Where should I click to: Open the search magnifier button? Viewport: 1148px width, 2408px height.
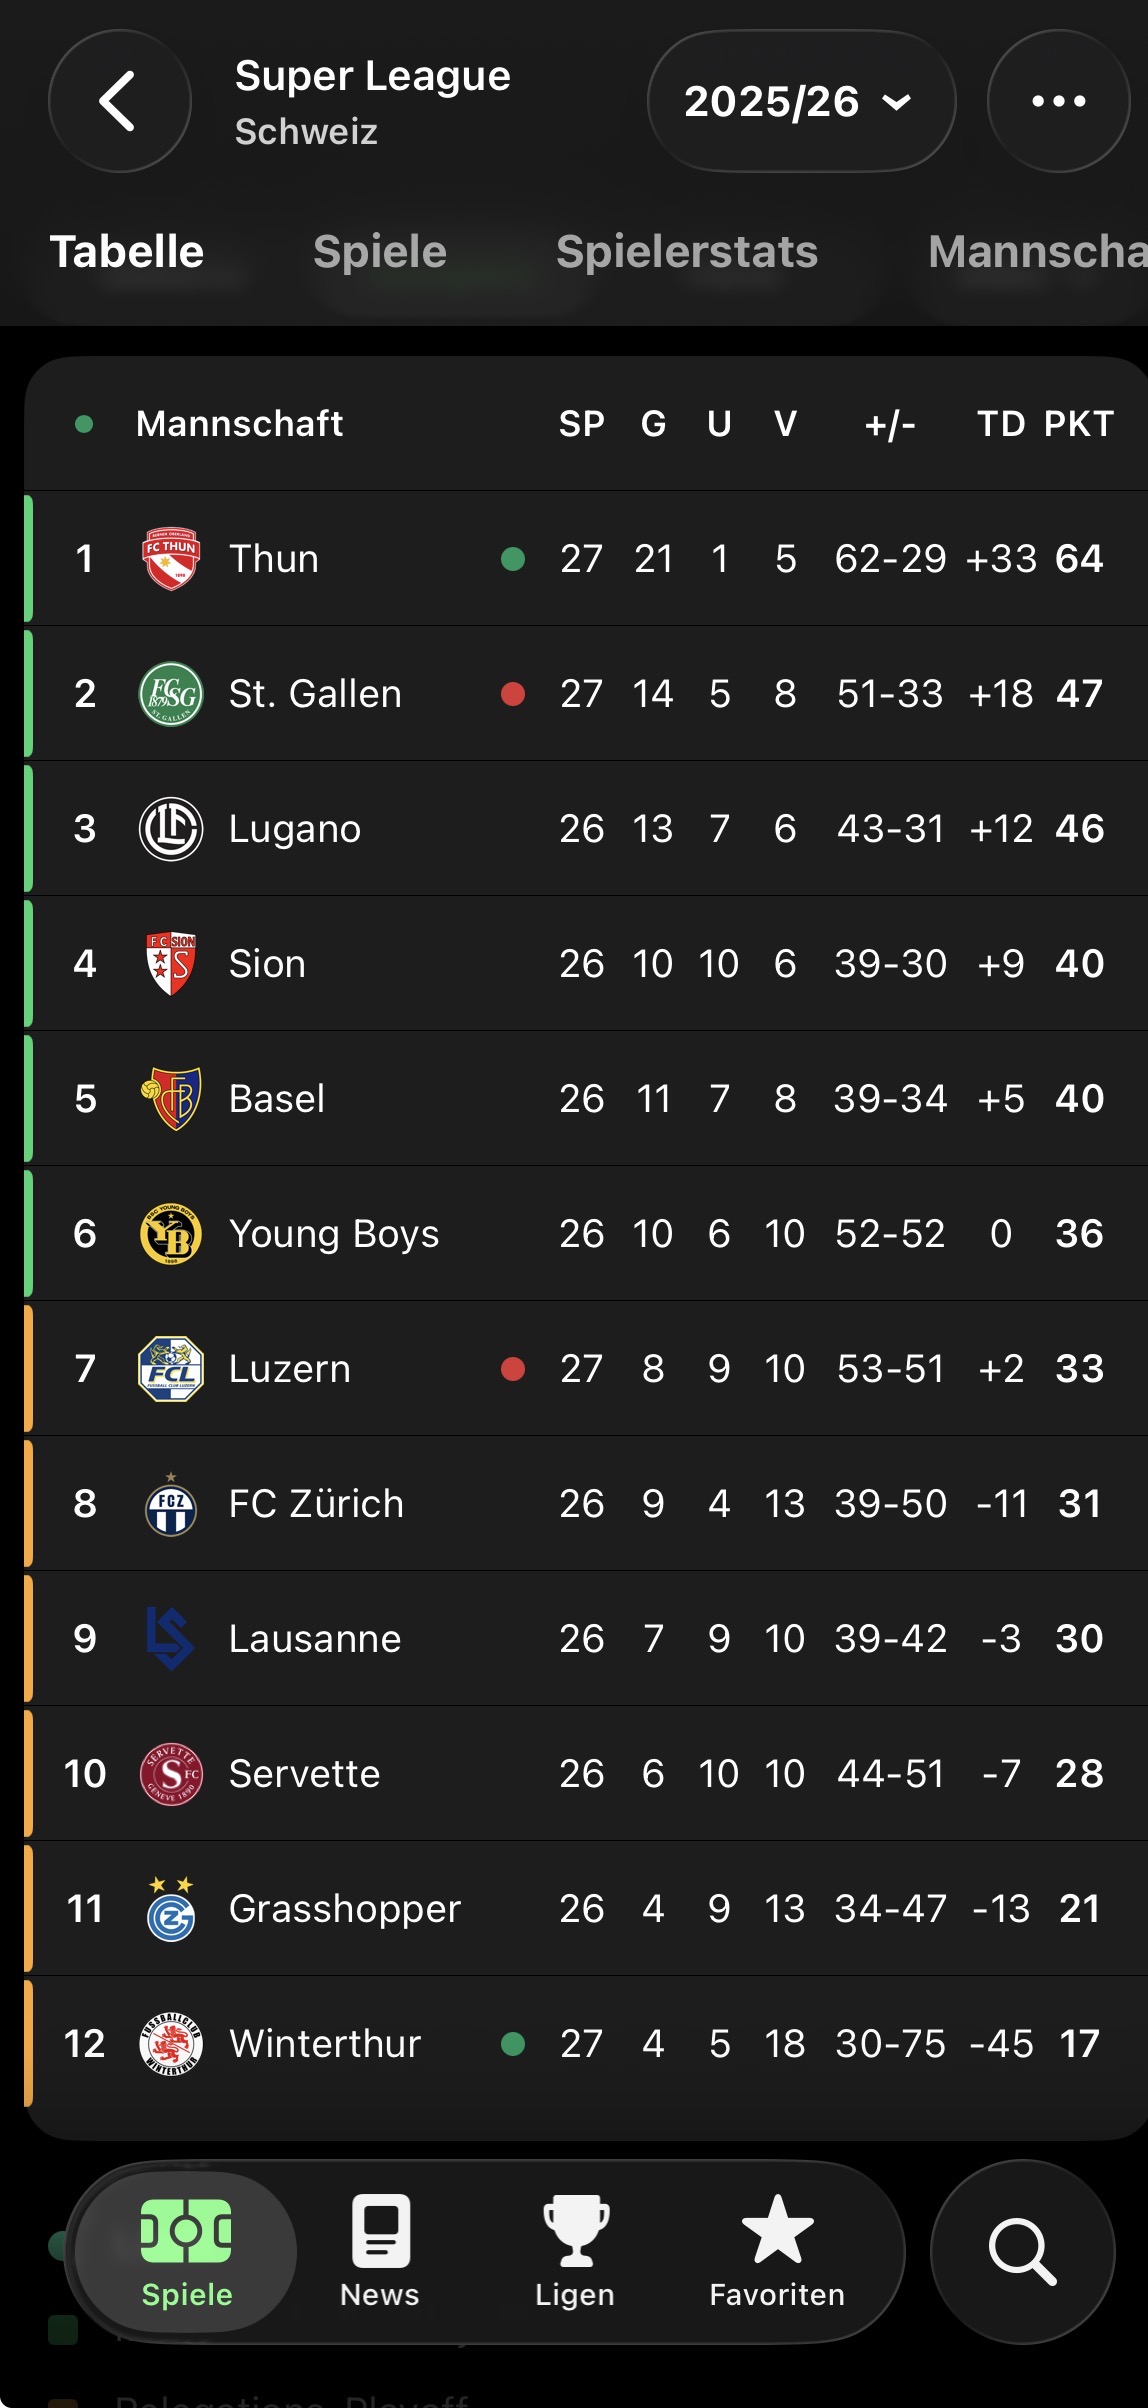(1022, 2252)
